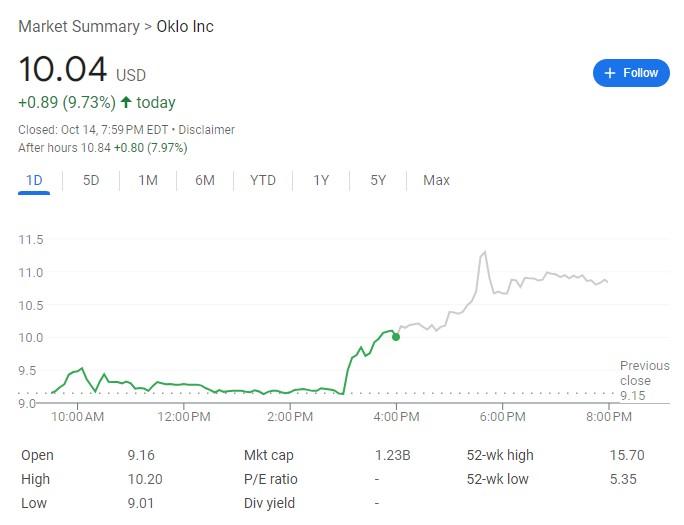Select the Max range tab
Image resolution: width=684 pixels, height=525 pixels.
tap(436, 180)
